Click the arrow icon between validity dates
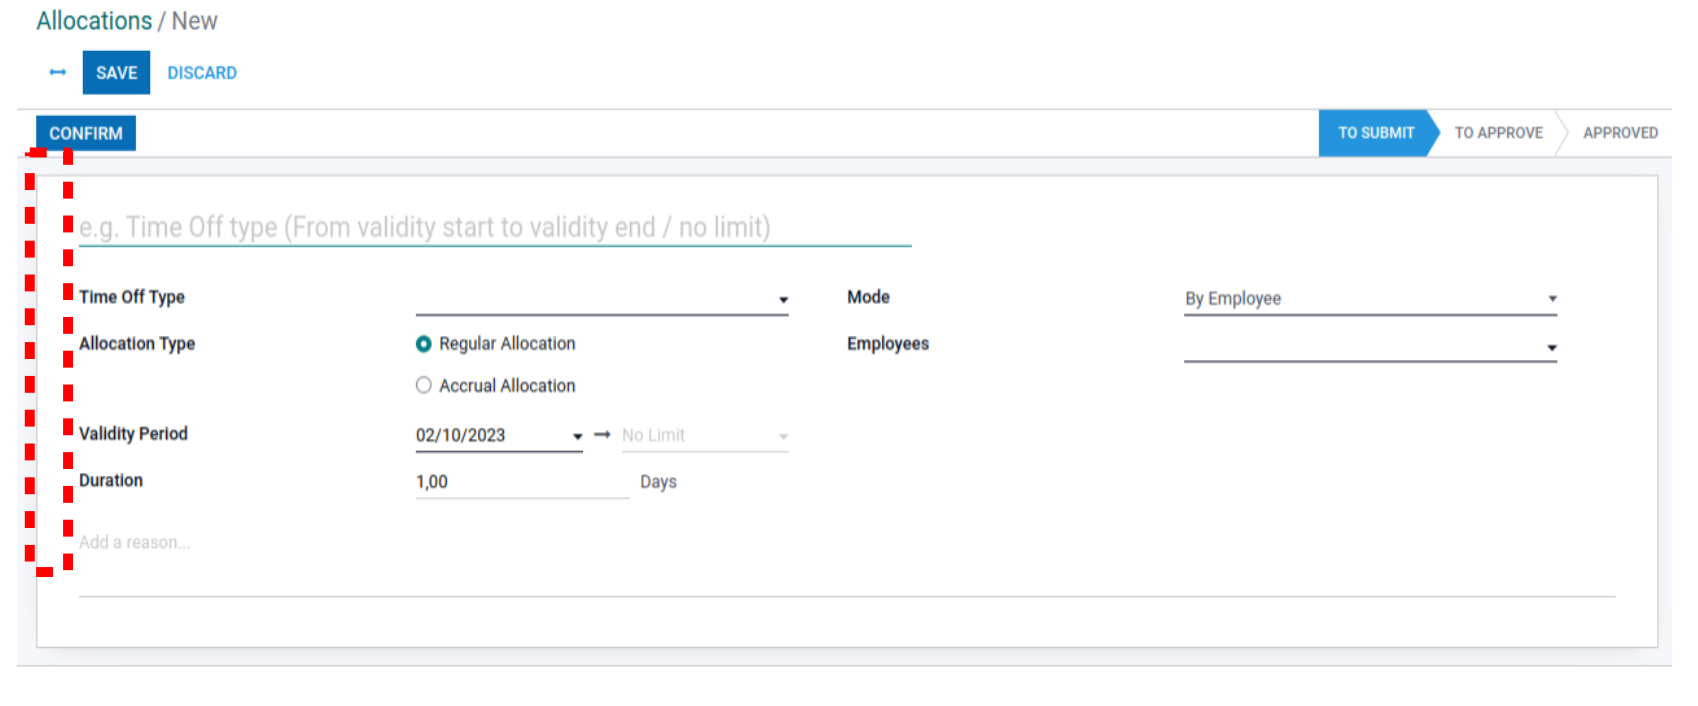This screenshot has width=1698, height=706. click(x=602, y=435)
